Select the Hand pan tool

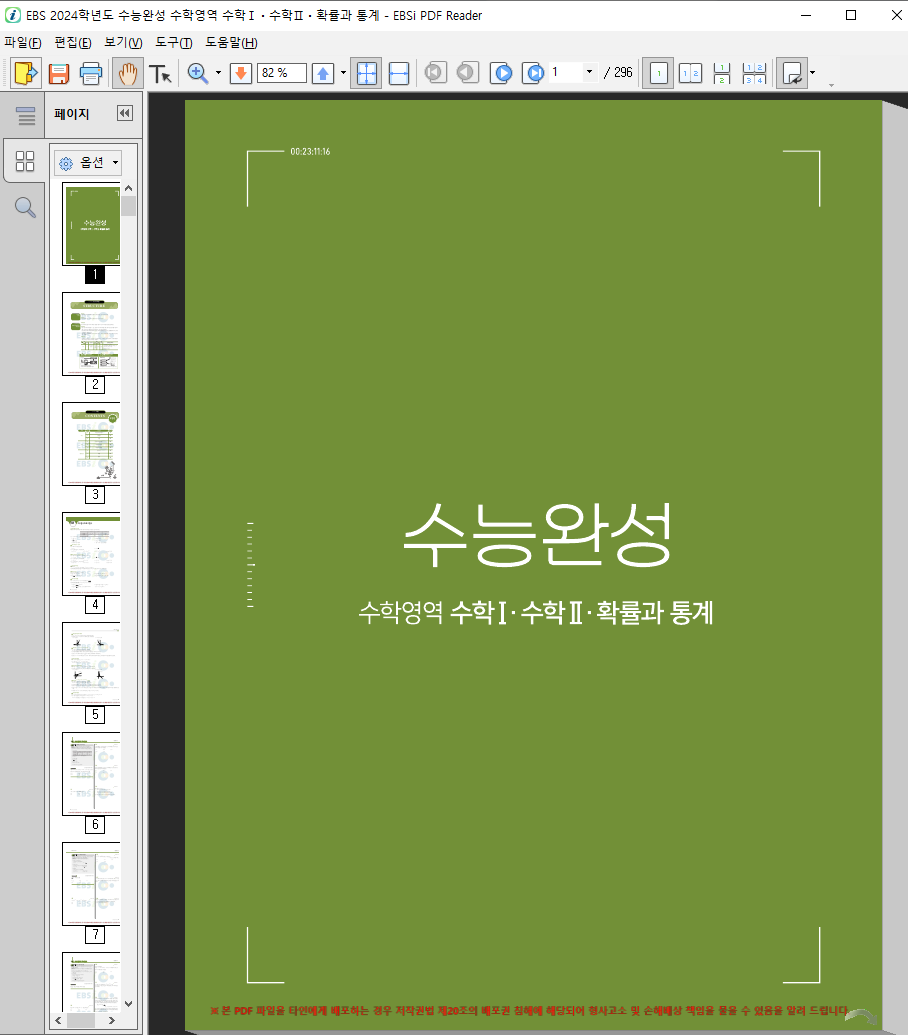(x=127, y=73)
